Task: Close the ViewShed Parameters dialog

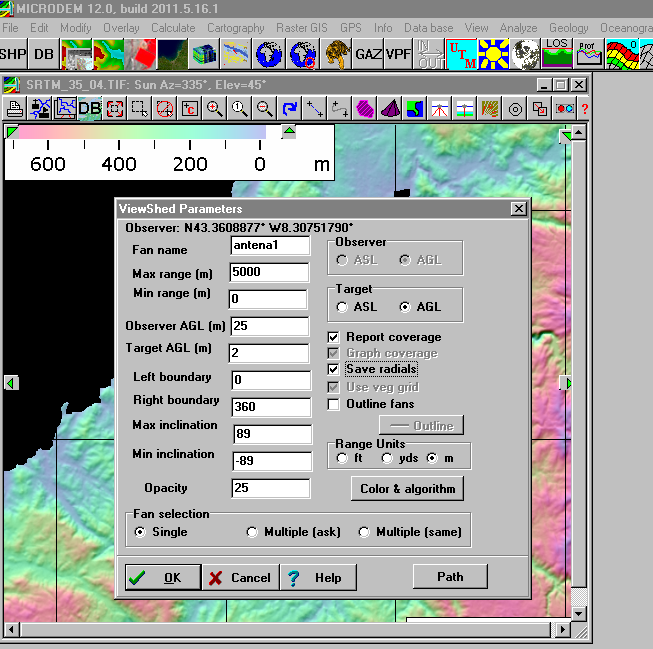Action: click(x=518, y=209)
